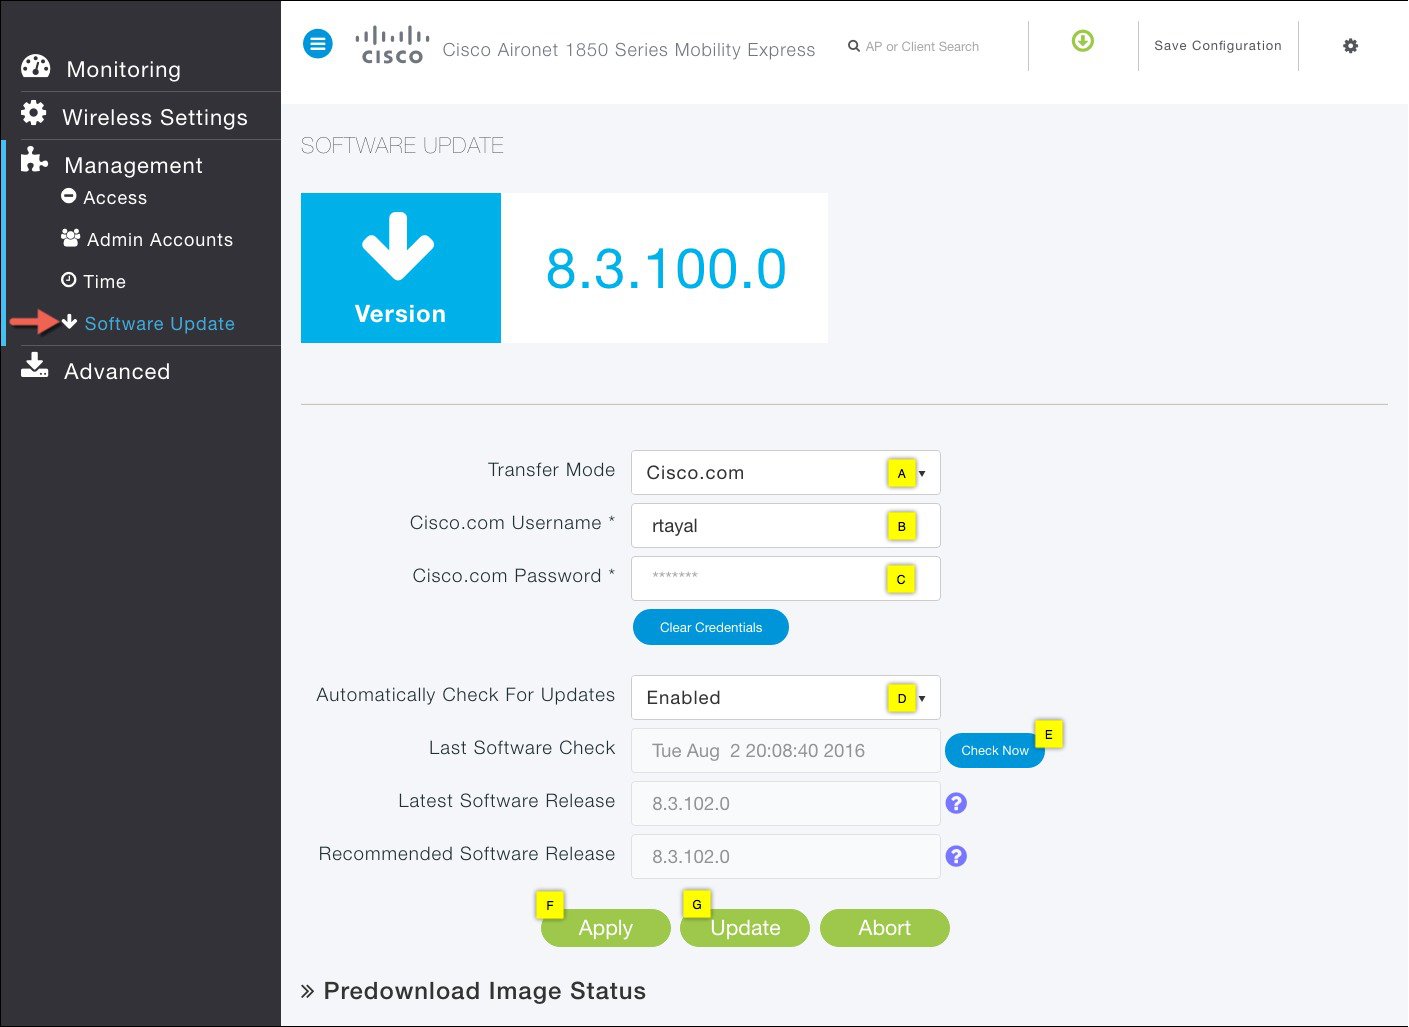Click the green Apply button
Image resolution: width=1409 pixels, height=1027 pixels.
pyautogui.click(x=606, y=928)
